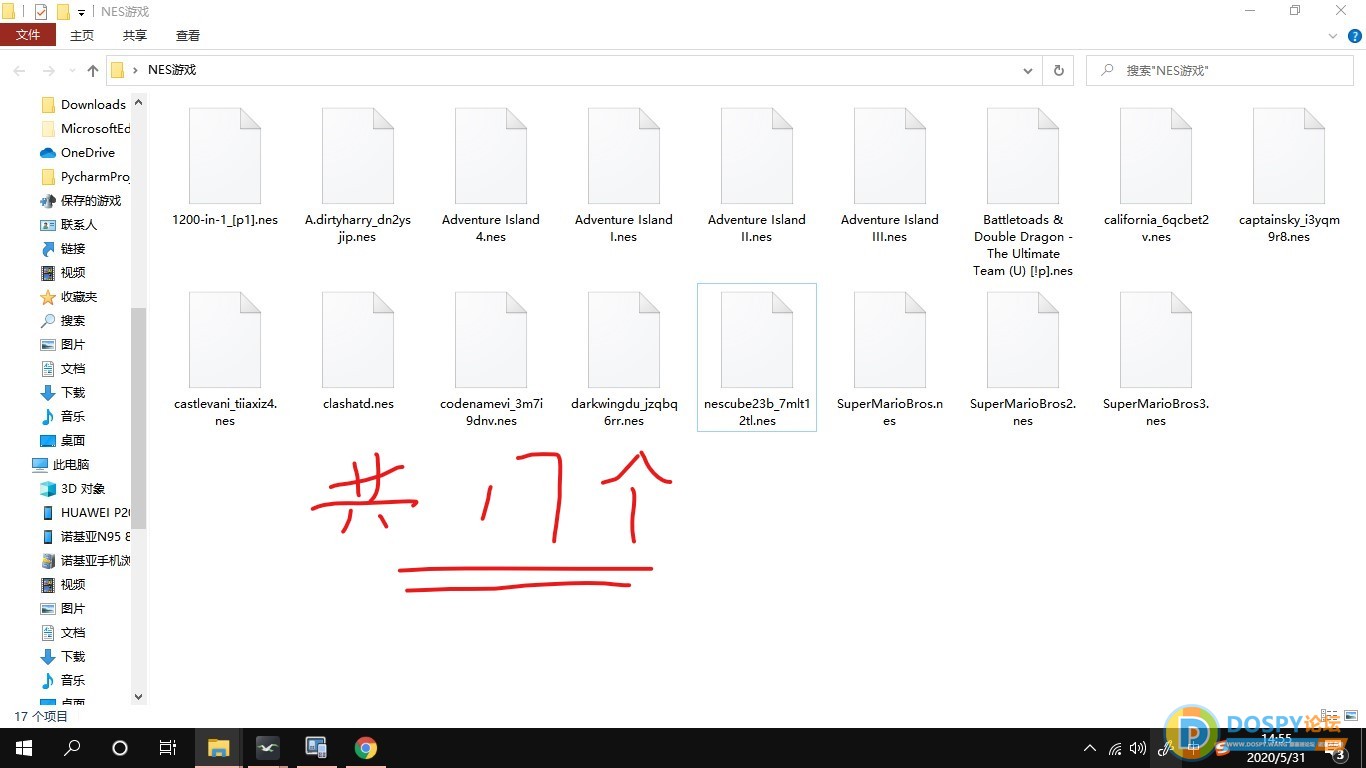Open the Windows Start menu
Screen dimensions: 1366x768
(x=24, y=748)
